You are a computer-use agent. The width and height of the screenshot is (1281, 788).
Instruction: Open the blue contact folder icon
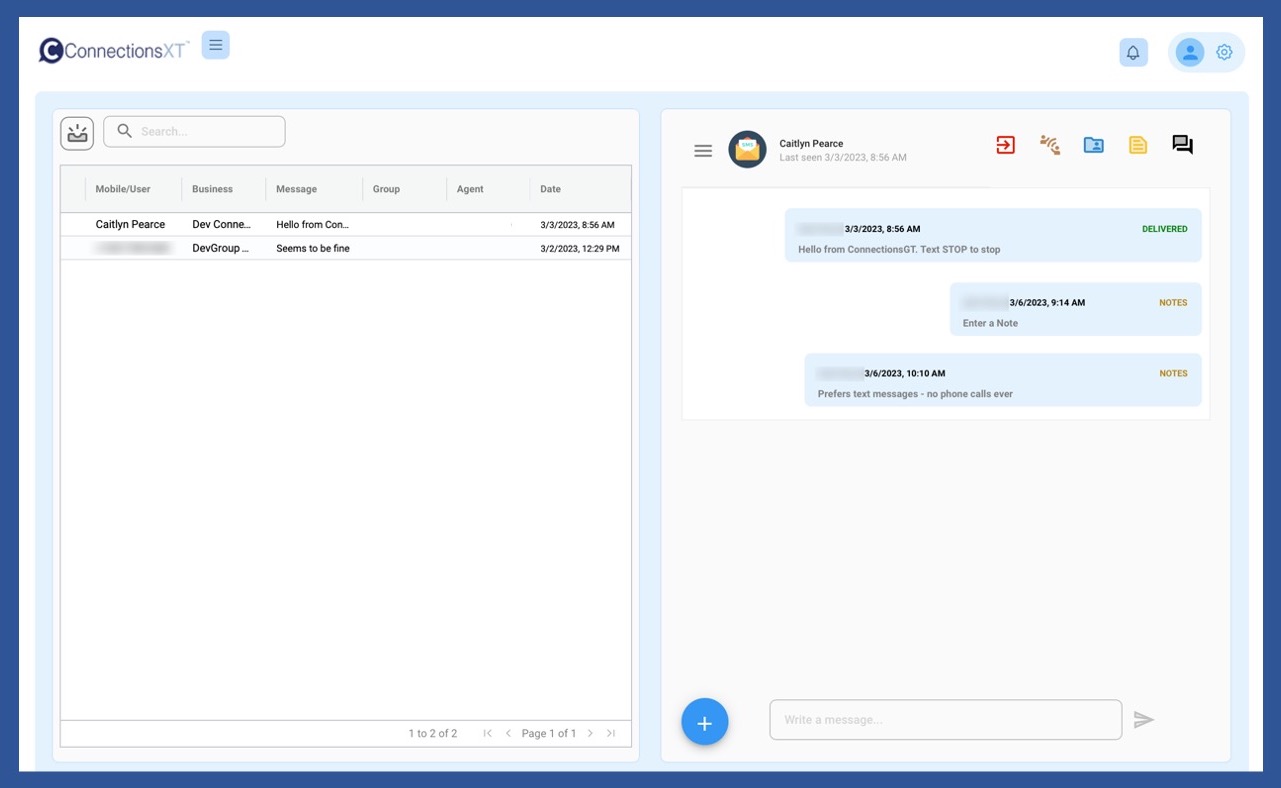click(x=1093, y=145)
